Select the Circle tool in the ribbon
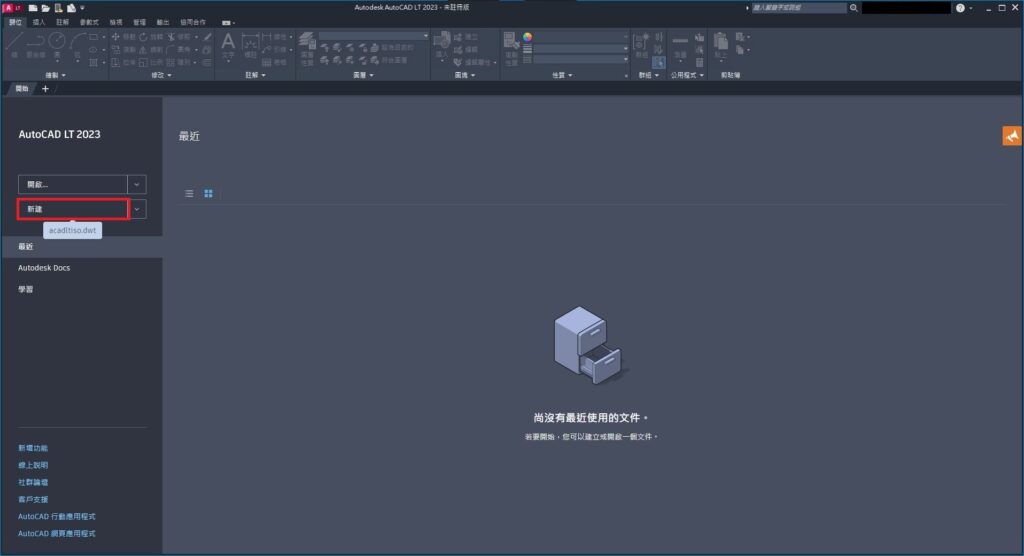Screen dimensions: 1024x556 (57, 40)
